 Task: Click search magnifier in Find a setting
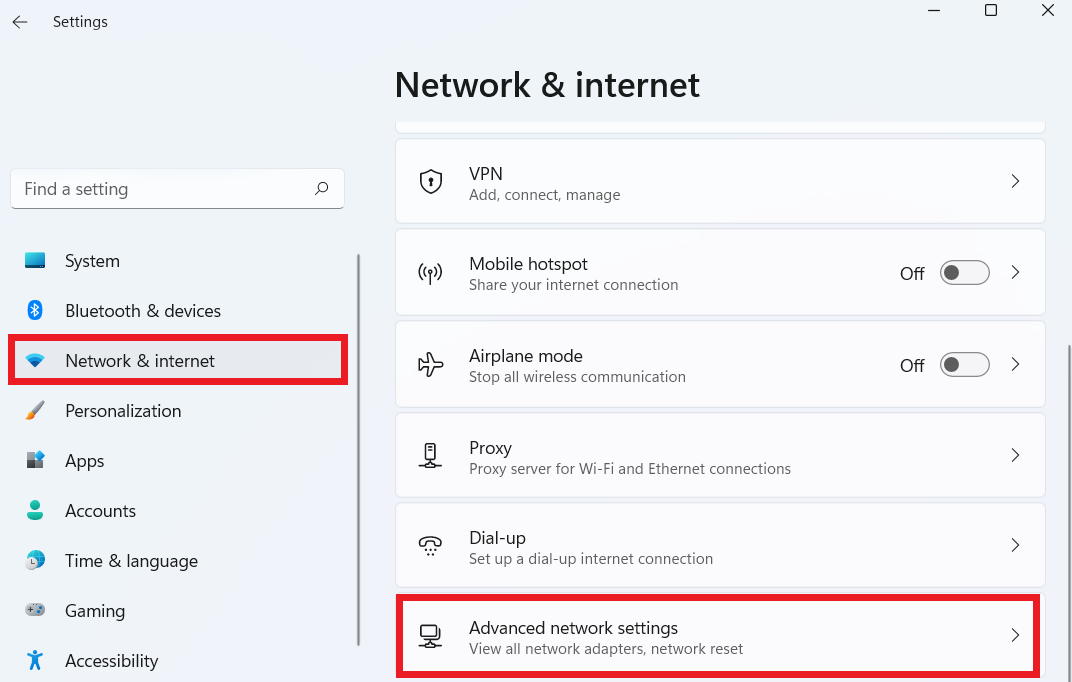[322, 188]
